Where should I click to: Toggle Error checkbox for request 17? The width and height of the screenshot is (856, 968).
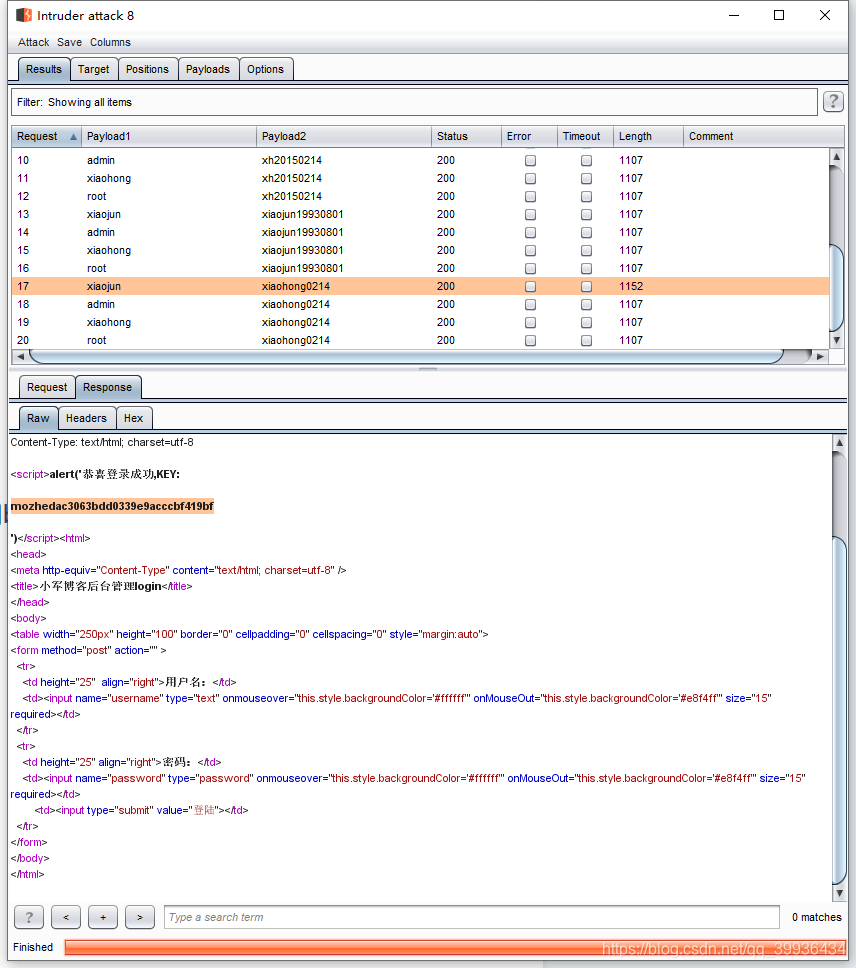[x=530, y=286]
